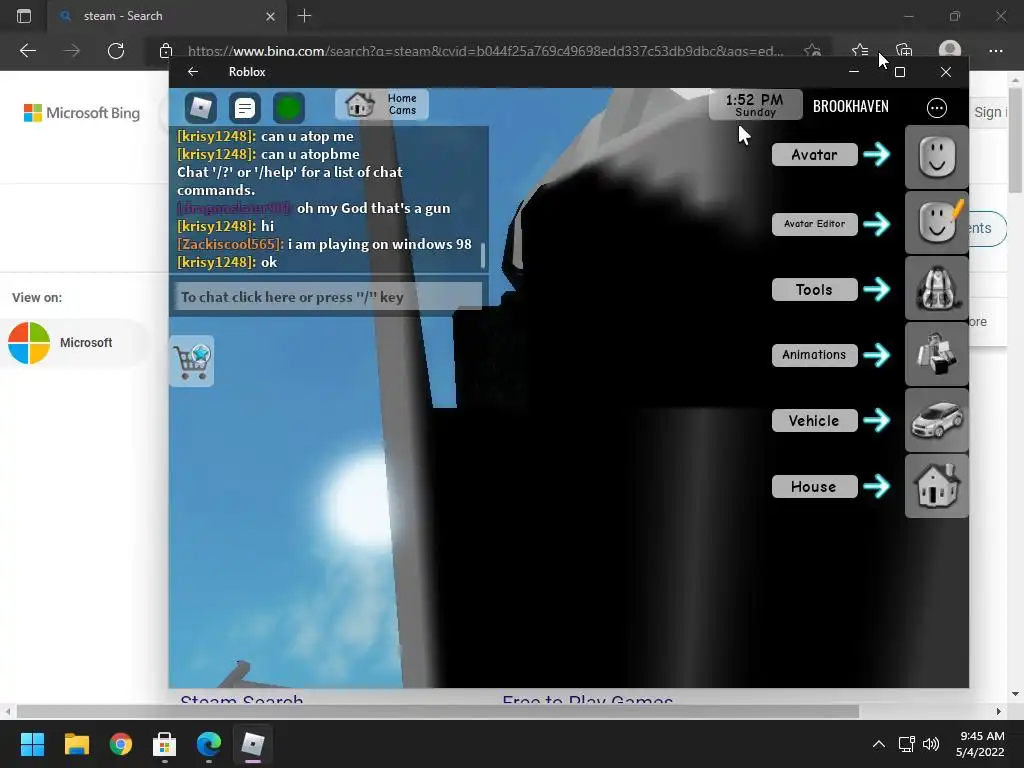
Task: Open the House icon in Brookhaven
Action: point(936,486)
